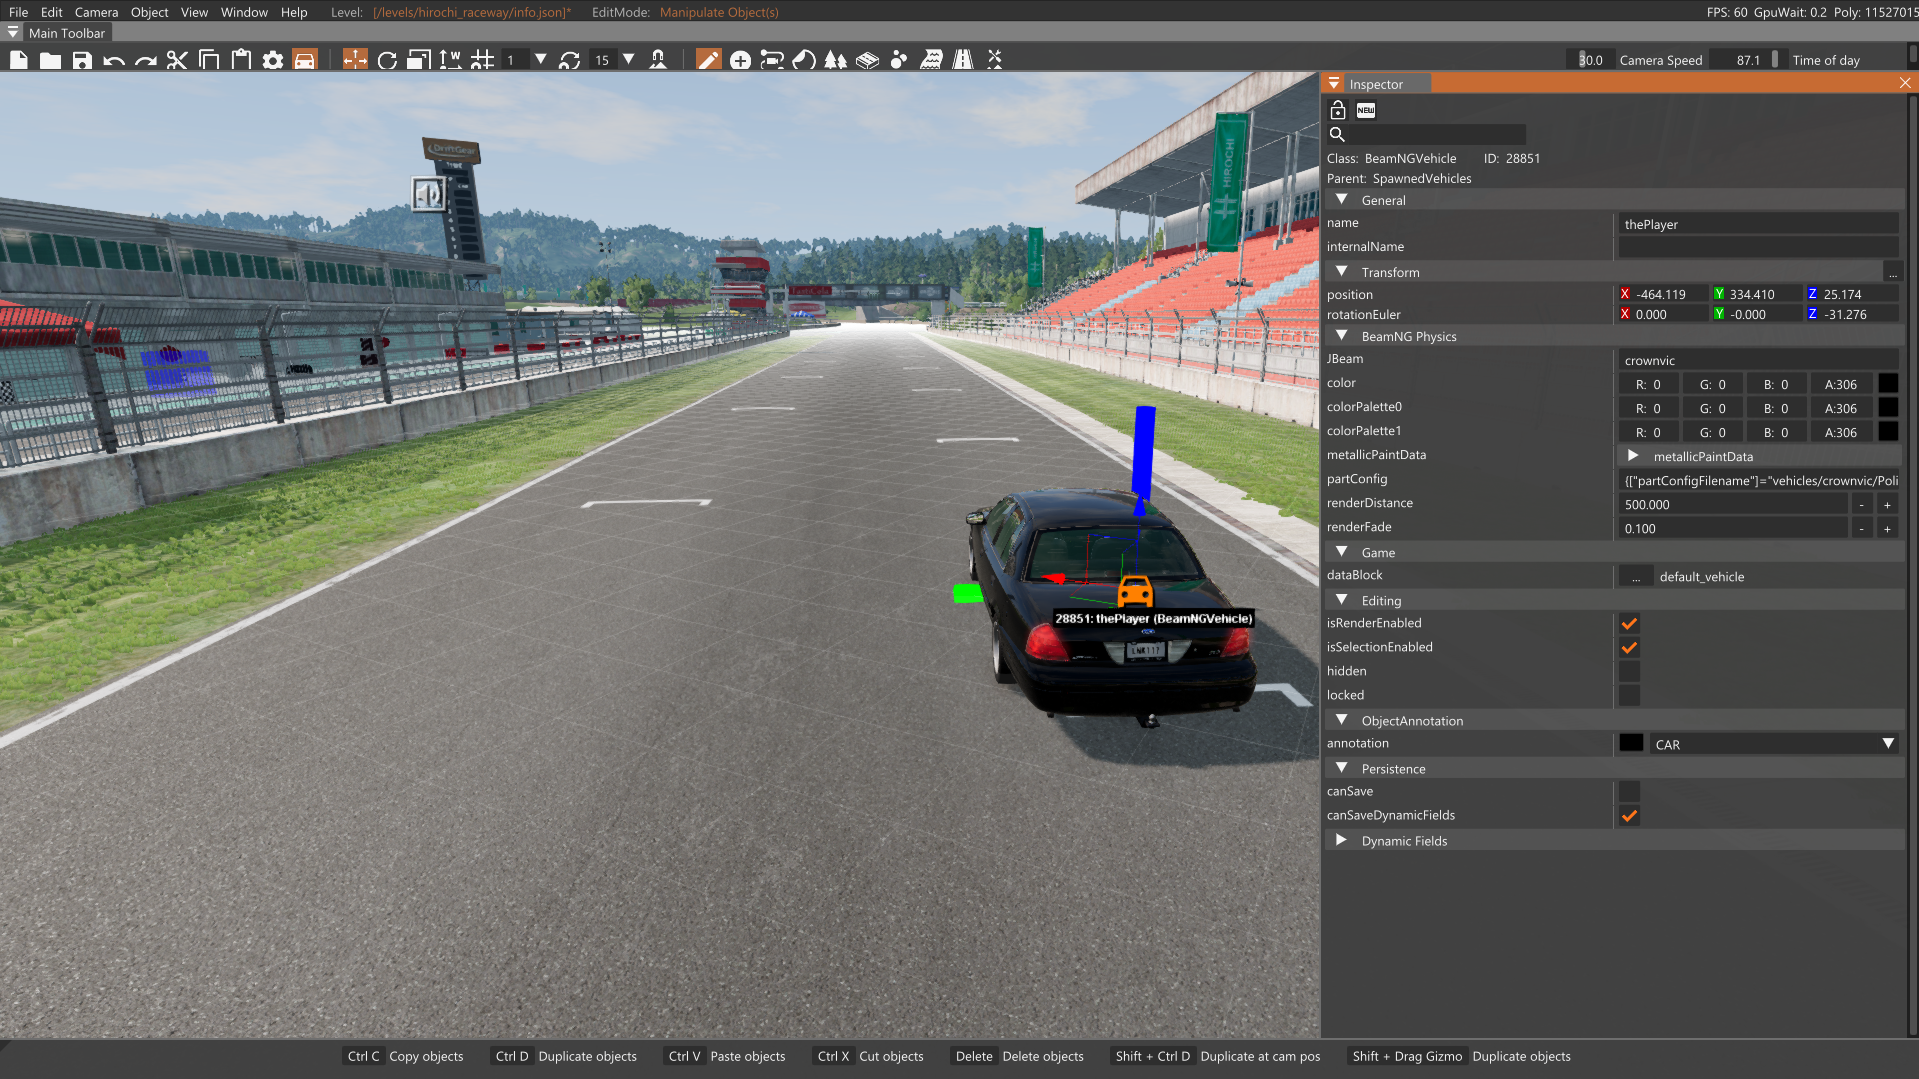Lock the Inspector with padlock icon
The width and height of the screenshot is (1919, 1079).
(x=1337, y=110)
